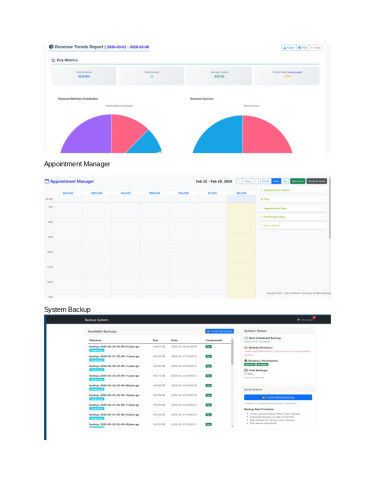Click the Available Backups list scrollbar
375x485 pixels.
[x=232, y=352]
